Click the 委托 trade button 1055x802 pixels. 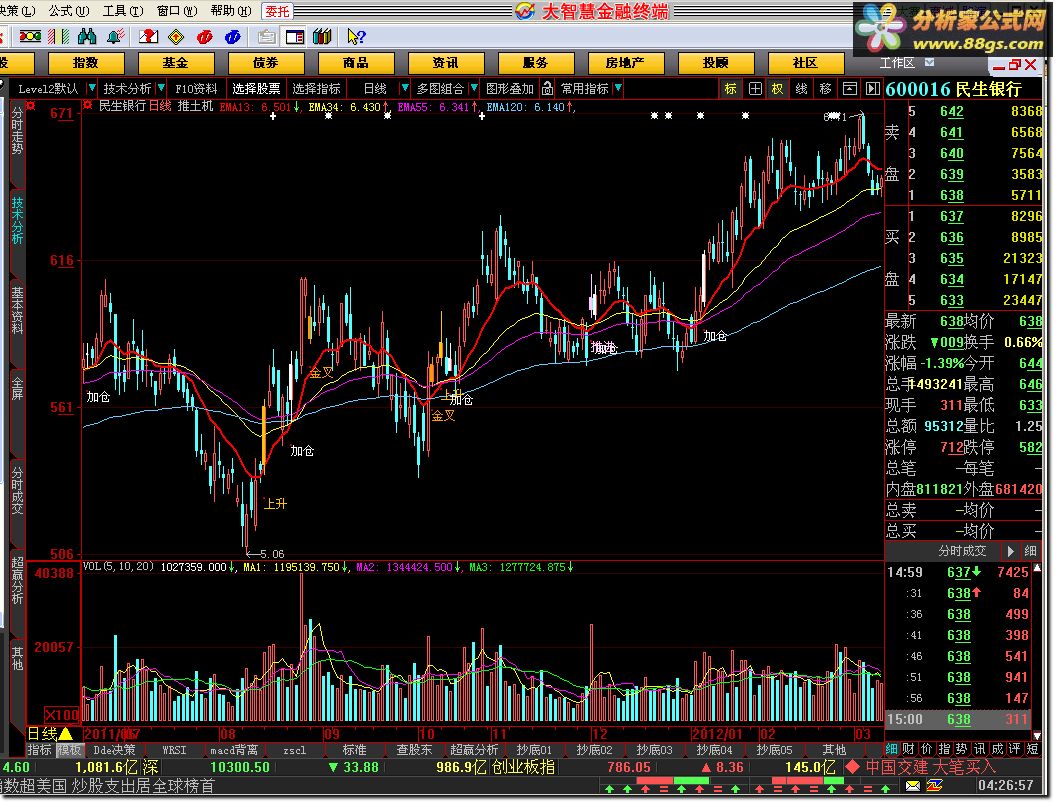tap(277, 11)
